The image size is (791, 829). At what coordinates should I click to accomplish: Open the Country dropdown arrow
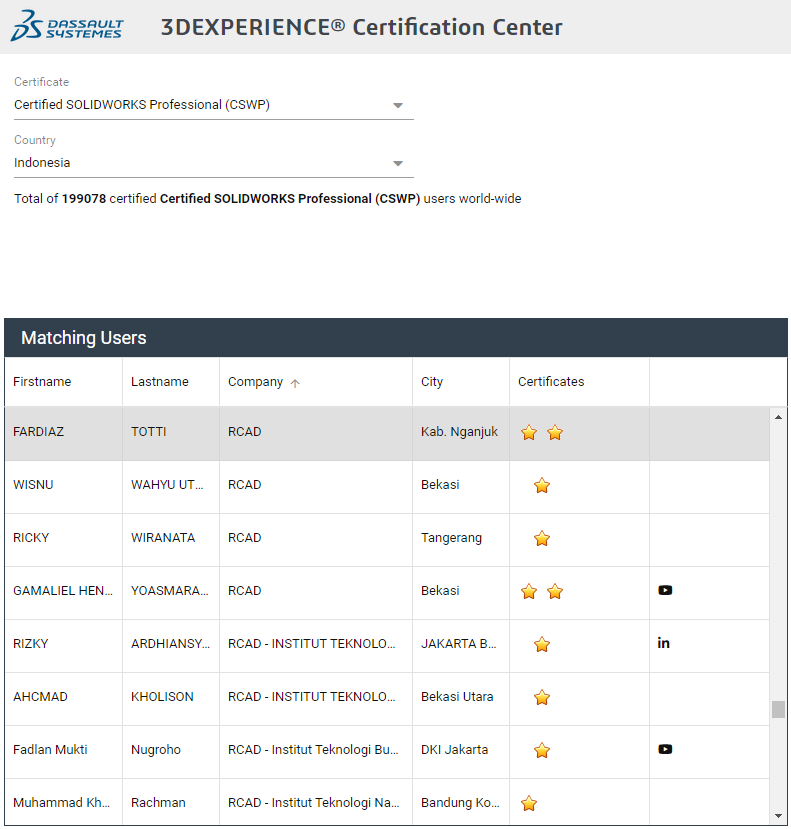(x=398, y=163)
